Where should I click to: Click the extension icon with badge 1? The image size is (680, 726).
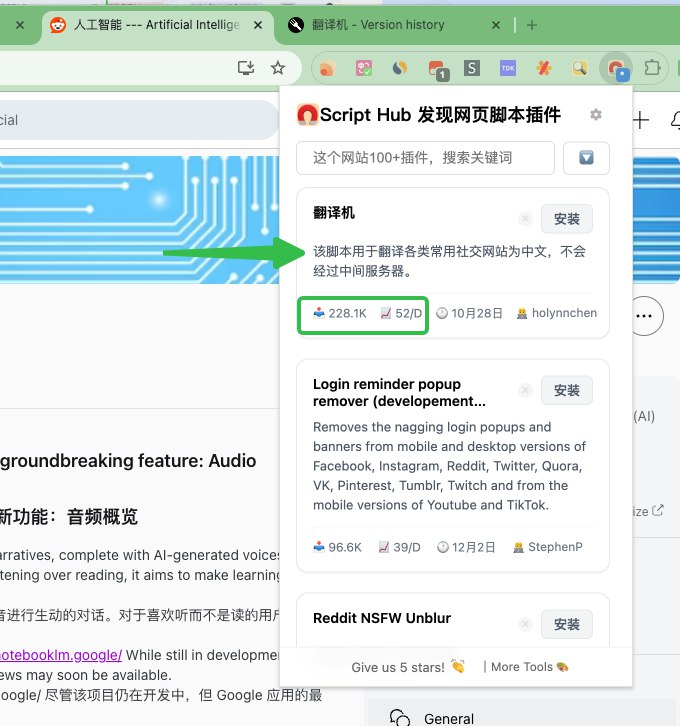point(437,69)
